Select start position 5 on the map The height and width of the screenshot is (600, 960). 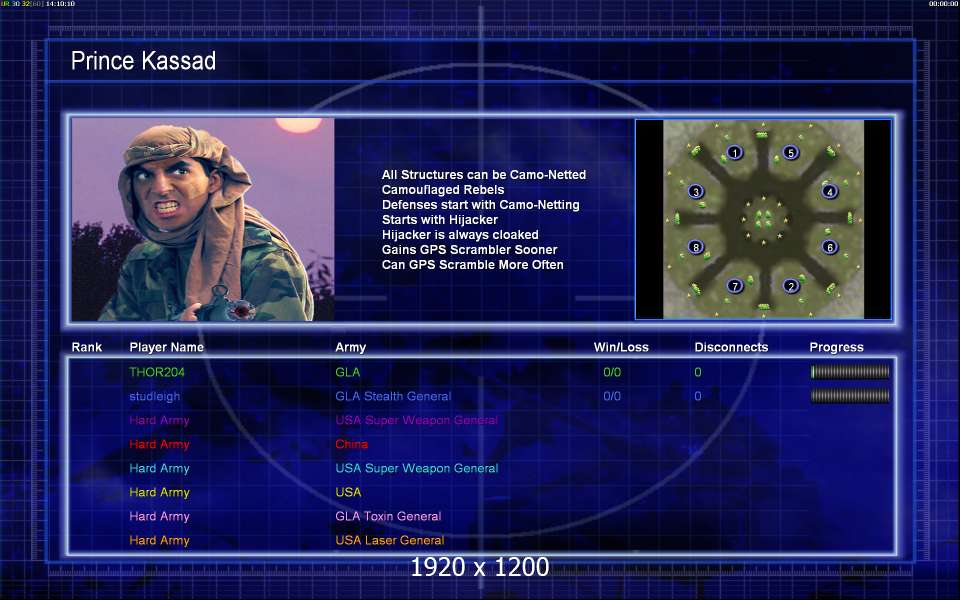pos(790,152)
